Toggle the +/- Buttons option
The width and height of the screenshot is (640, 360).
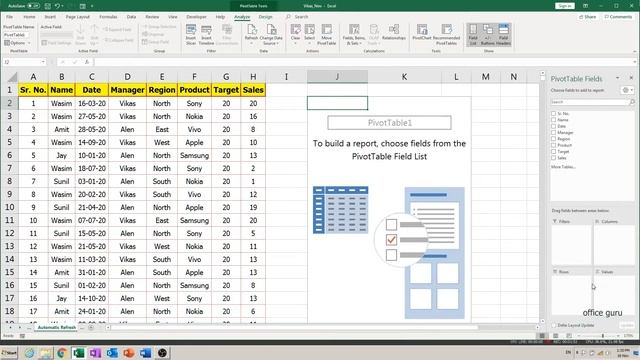(x=488, y=34)
